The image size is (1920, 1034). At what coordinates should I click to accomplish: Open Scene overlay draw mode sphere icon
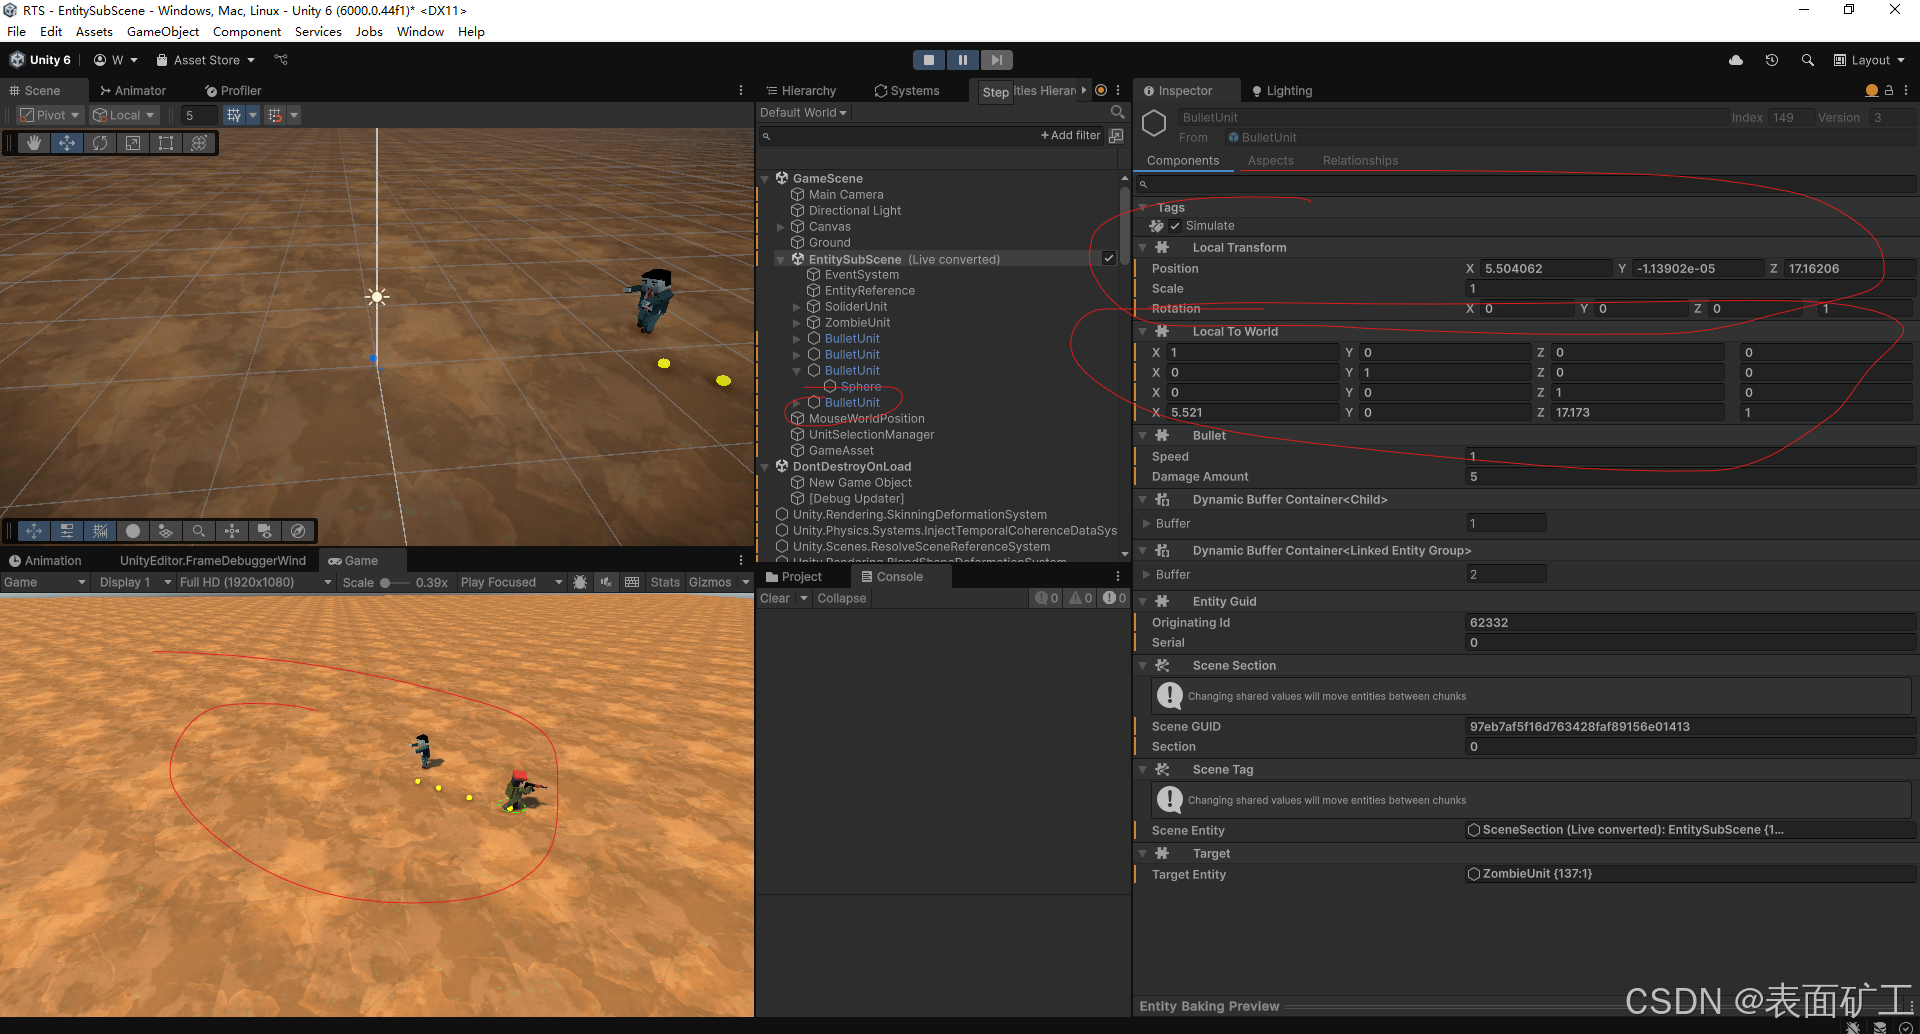pyautogui.click(x=132, y=531)
